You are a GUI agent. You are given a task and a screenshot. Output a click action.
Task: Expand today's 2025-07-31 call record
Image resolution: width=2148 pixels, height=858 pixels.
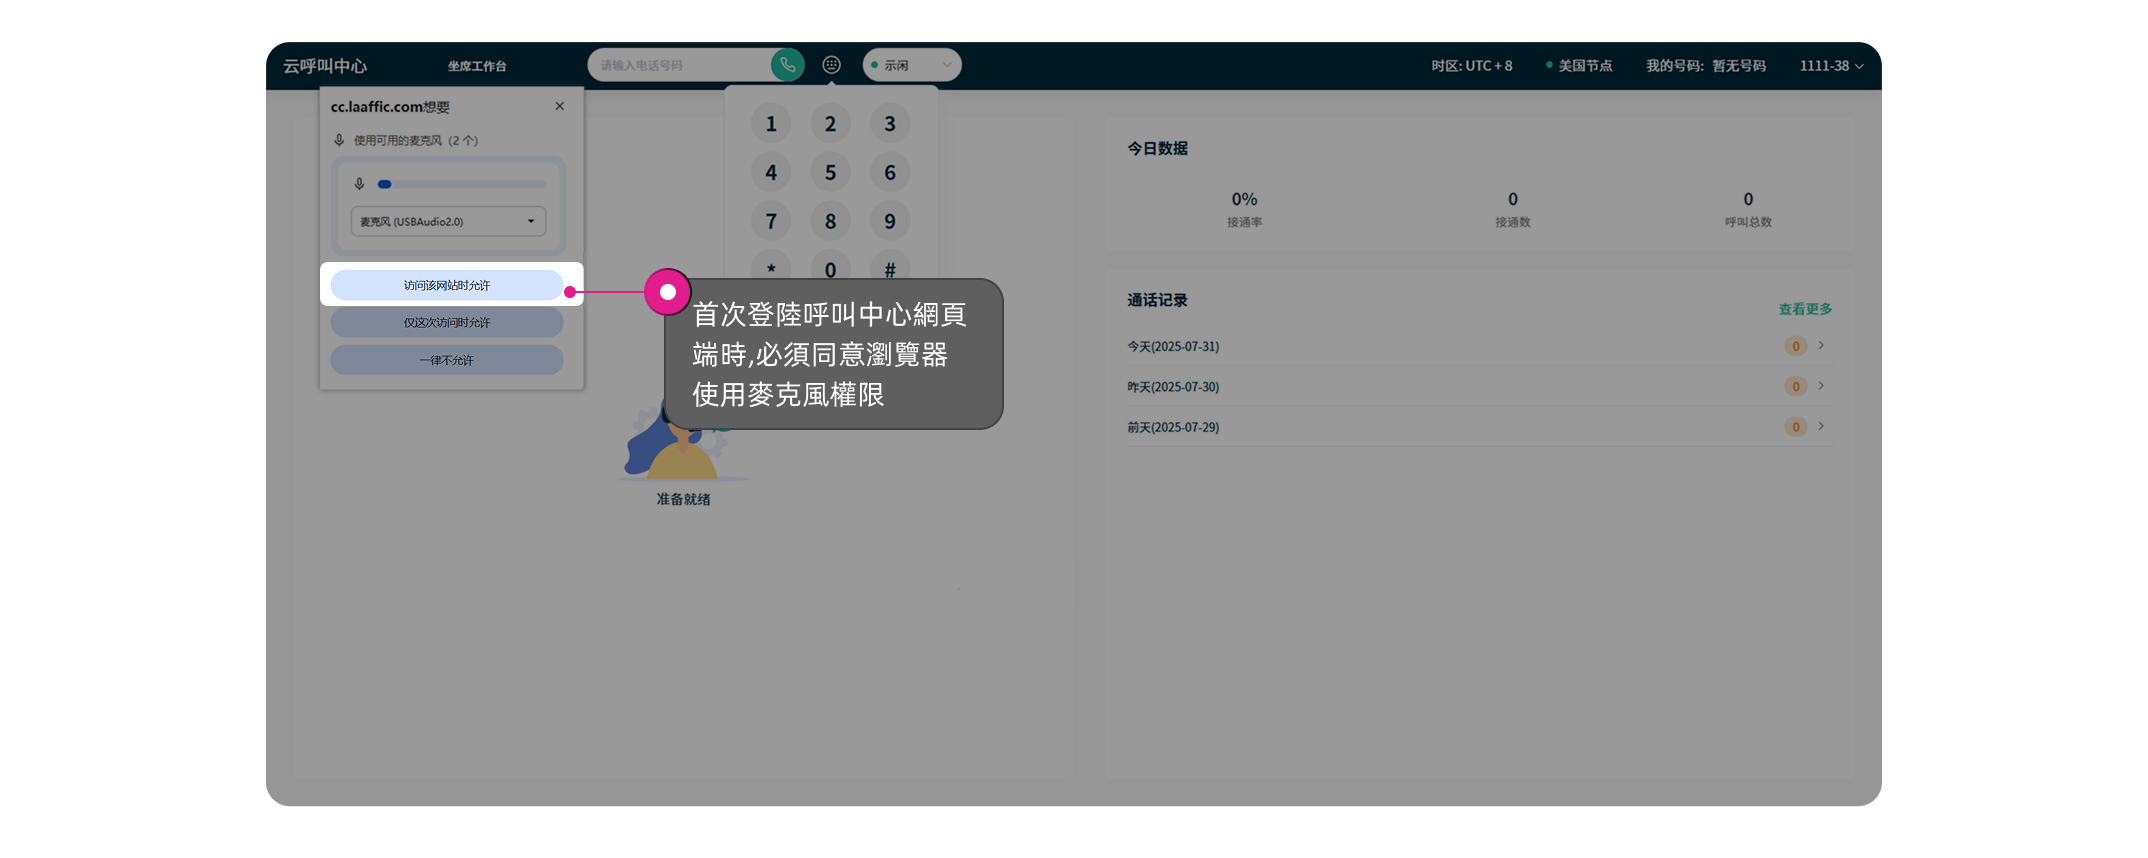pyautogui.click(x=1820, y=346)
